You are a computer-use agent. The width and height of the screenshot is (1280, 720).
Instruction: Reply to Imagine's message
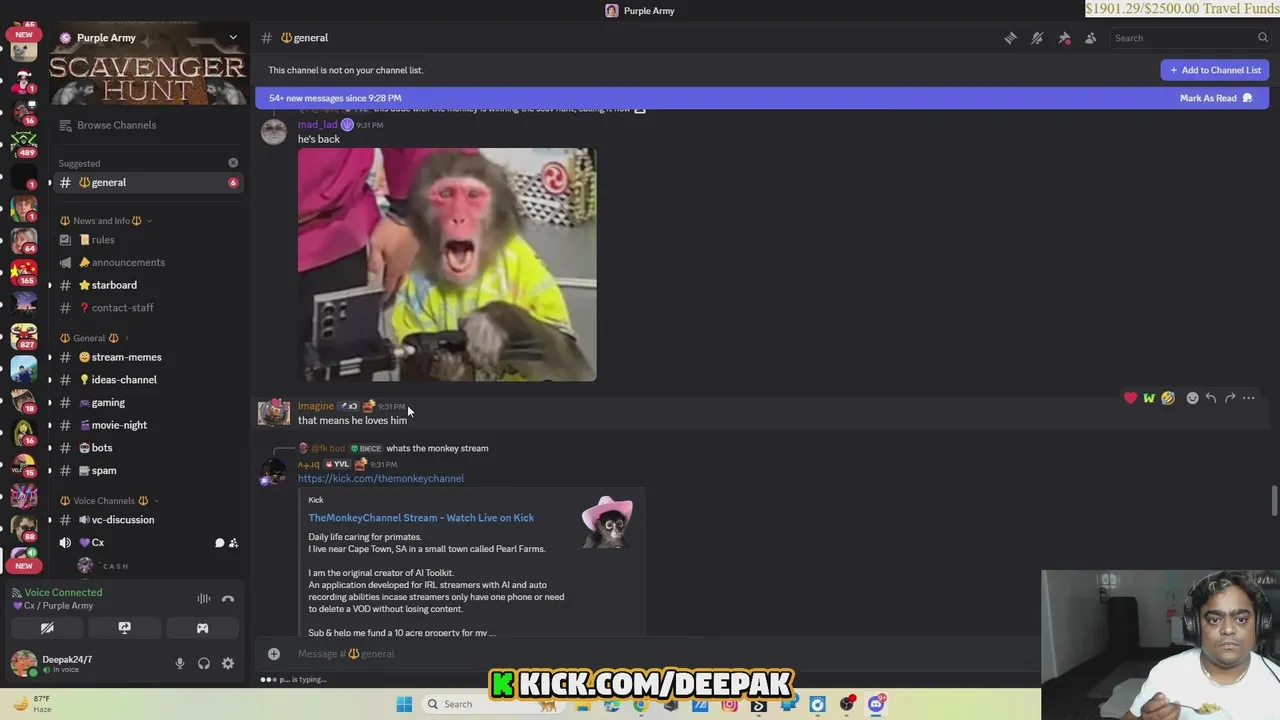tap(1211, 398)
